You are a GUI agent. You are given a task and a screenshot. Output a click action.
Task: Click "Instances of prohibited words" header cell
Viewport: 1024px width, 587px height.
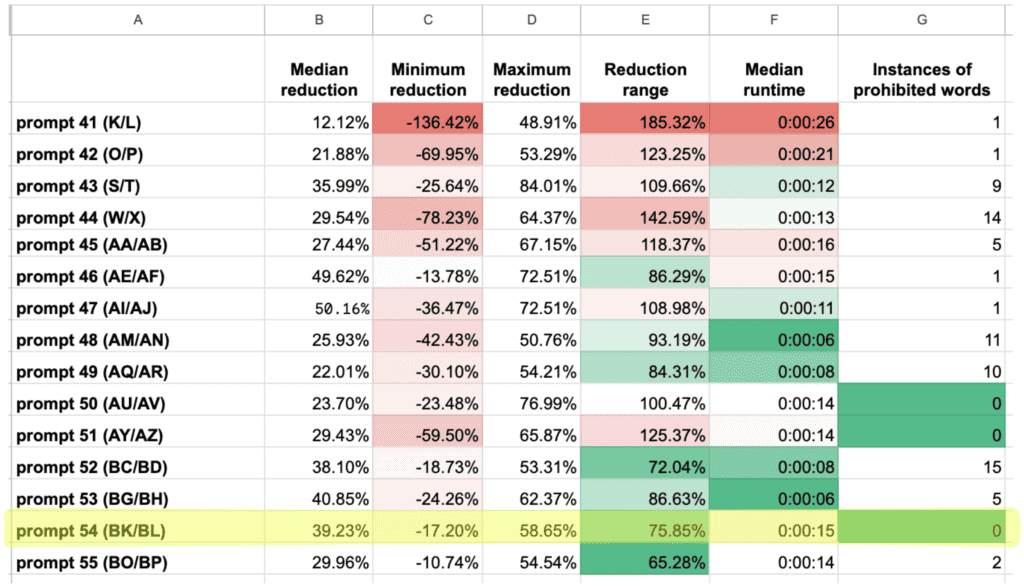pos(921,79)
